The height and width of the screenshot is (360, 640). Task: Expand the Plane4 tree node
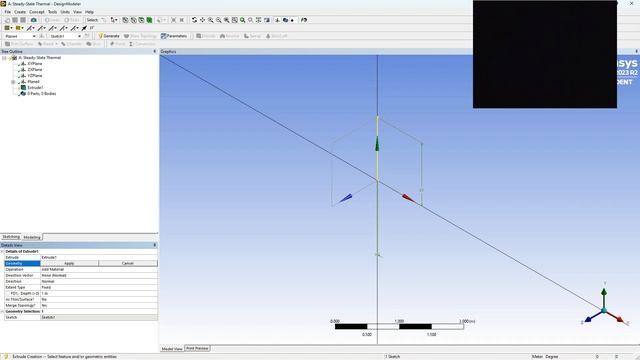(13, 82)
